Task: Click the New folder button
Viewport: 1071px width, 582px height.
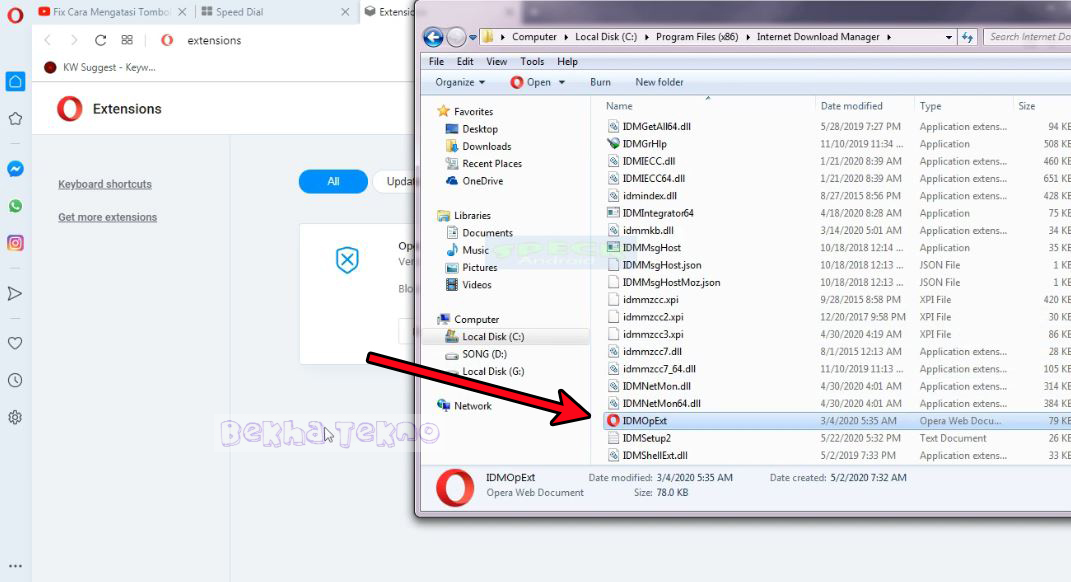Action: pyautogui.click(x=659, y=82)
